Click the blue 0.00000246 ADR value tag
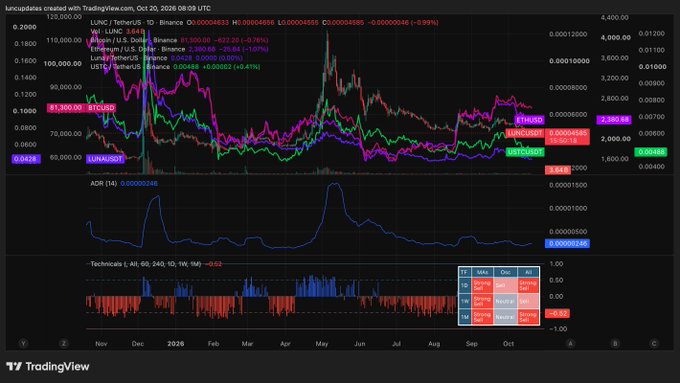680x383 pixels. click(x=567, y=243)
